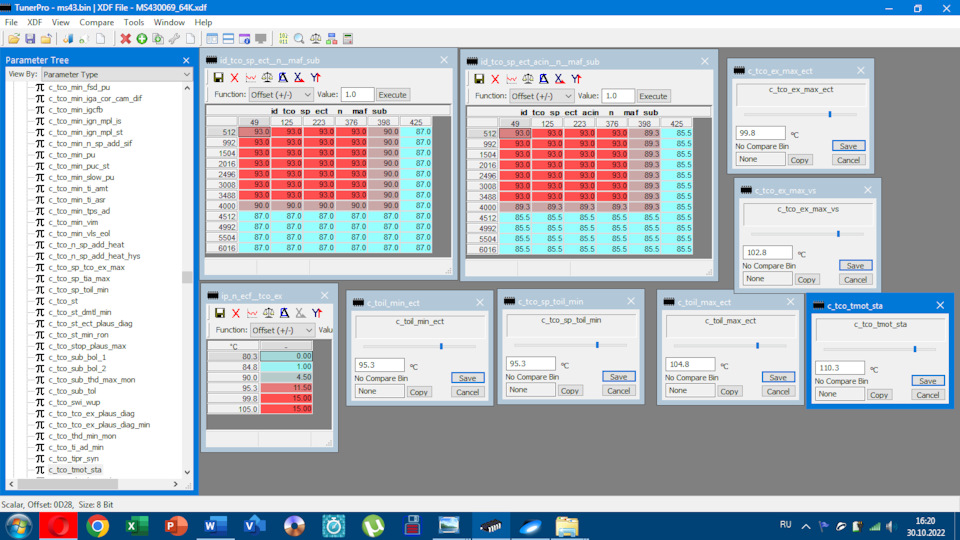Click the binary 101 hex editor toolbar icon
The width and height of the screenshot is (960, 540).
(x=283, y=39)
